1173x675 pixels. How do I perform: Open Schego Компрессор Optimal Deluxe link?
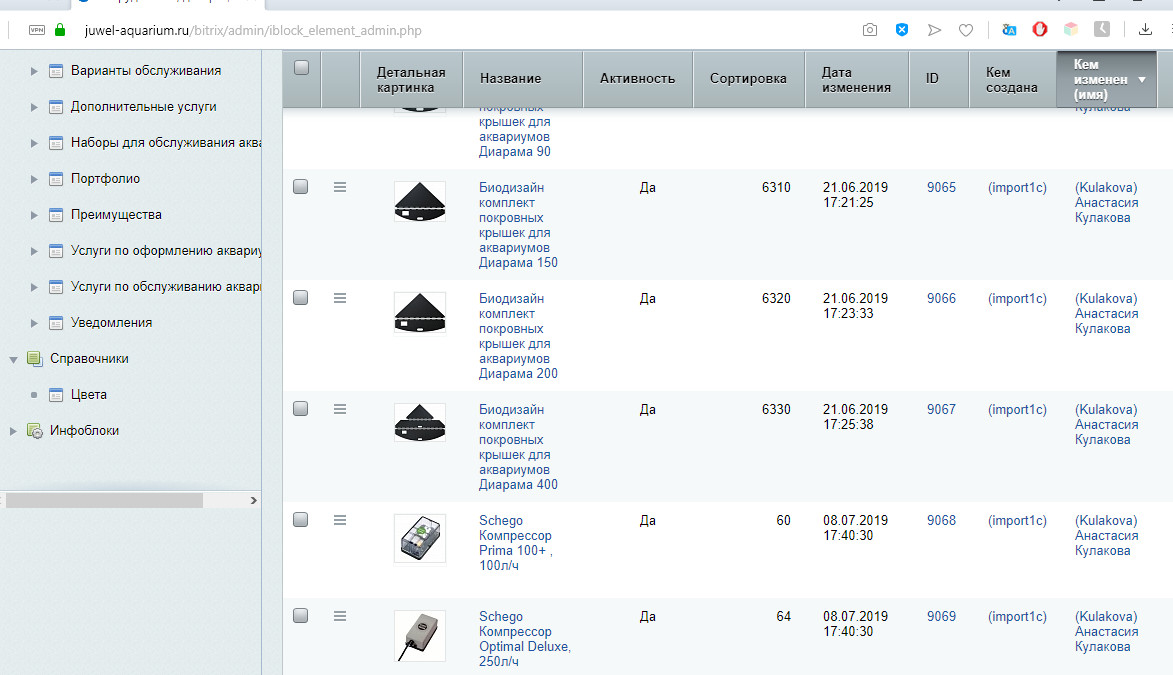[x=524, y=639]
